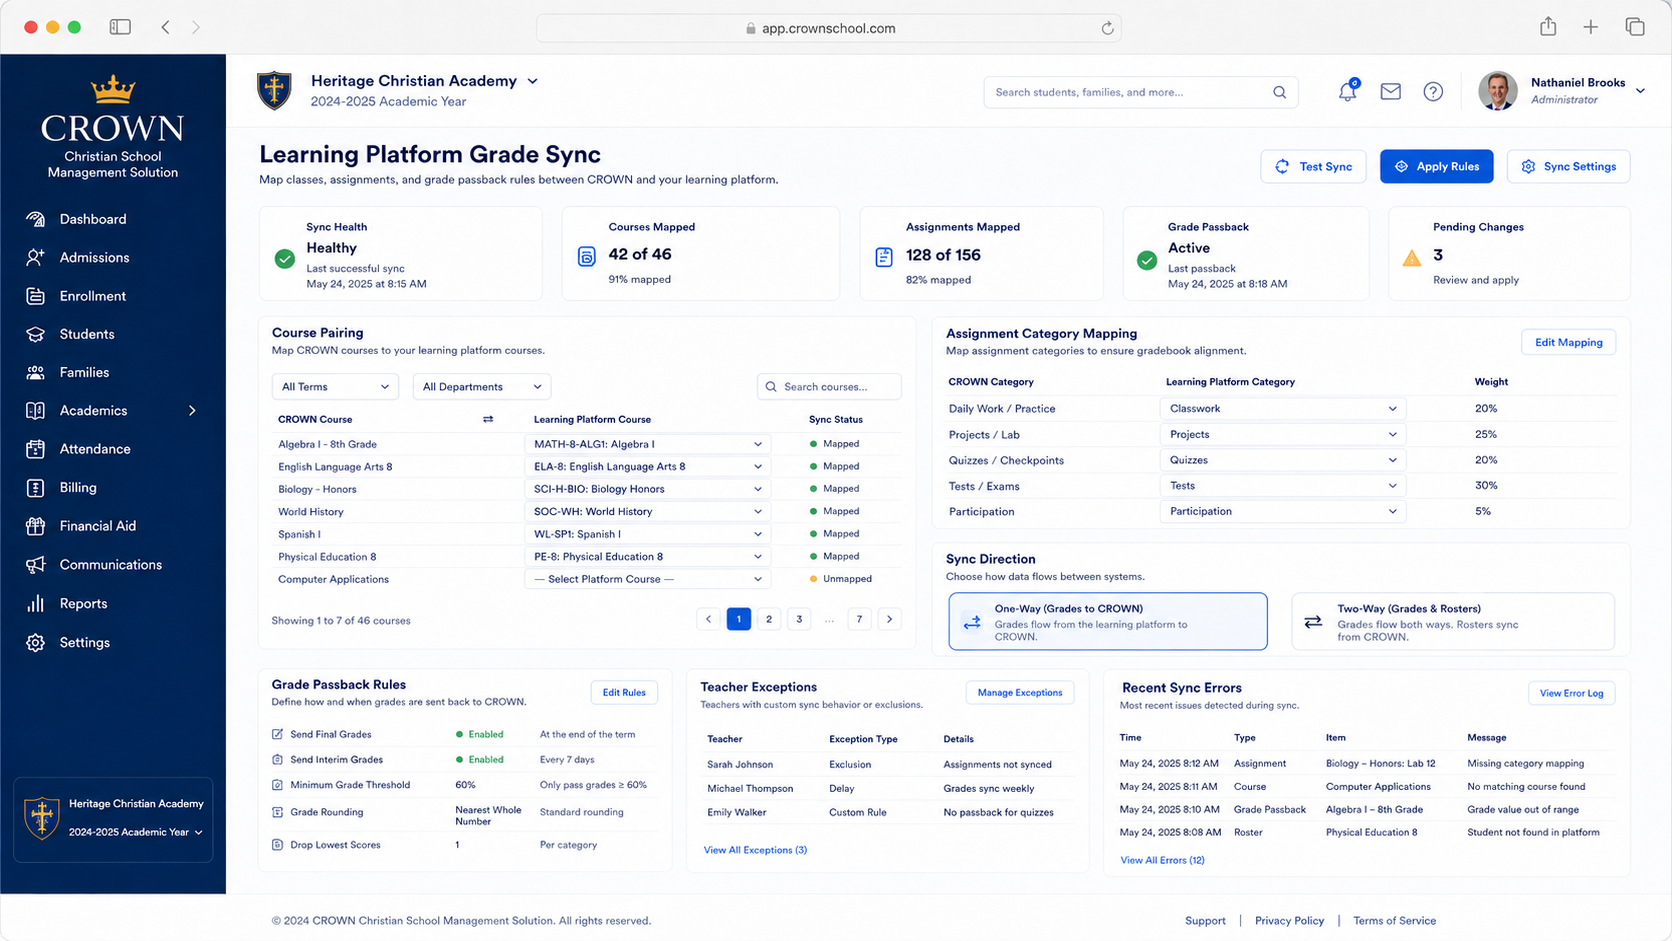Click the Sync Health green check icon
Viewport: 1672px width, 941px height.
[x=285, y=259]
